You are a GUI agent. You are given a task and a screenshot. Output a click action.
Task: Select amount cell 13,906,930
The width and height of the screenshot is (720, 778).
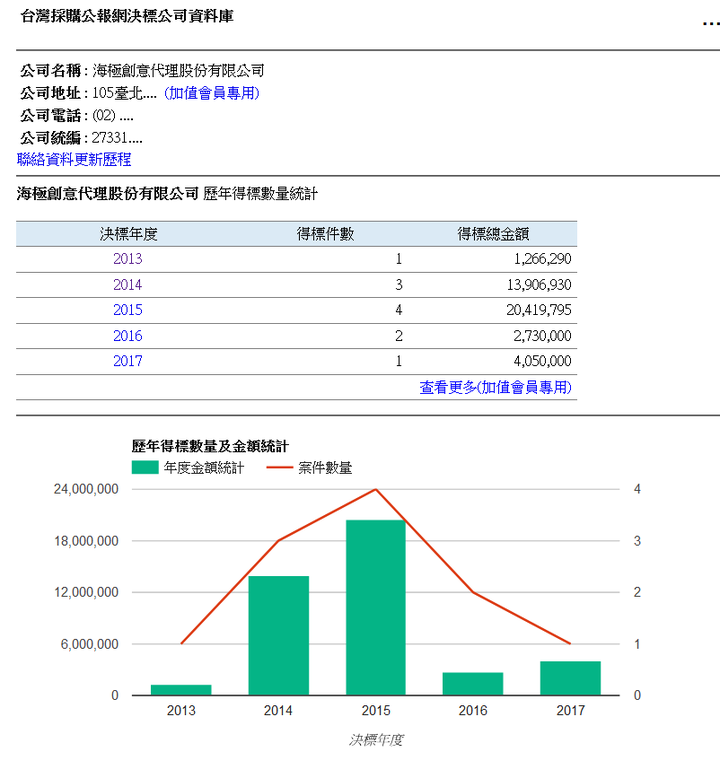539,285
